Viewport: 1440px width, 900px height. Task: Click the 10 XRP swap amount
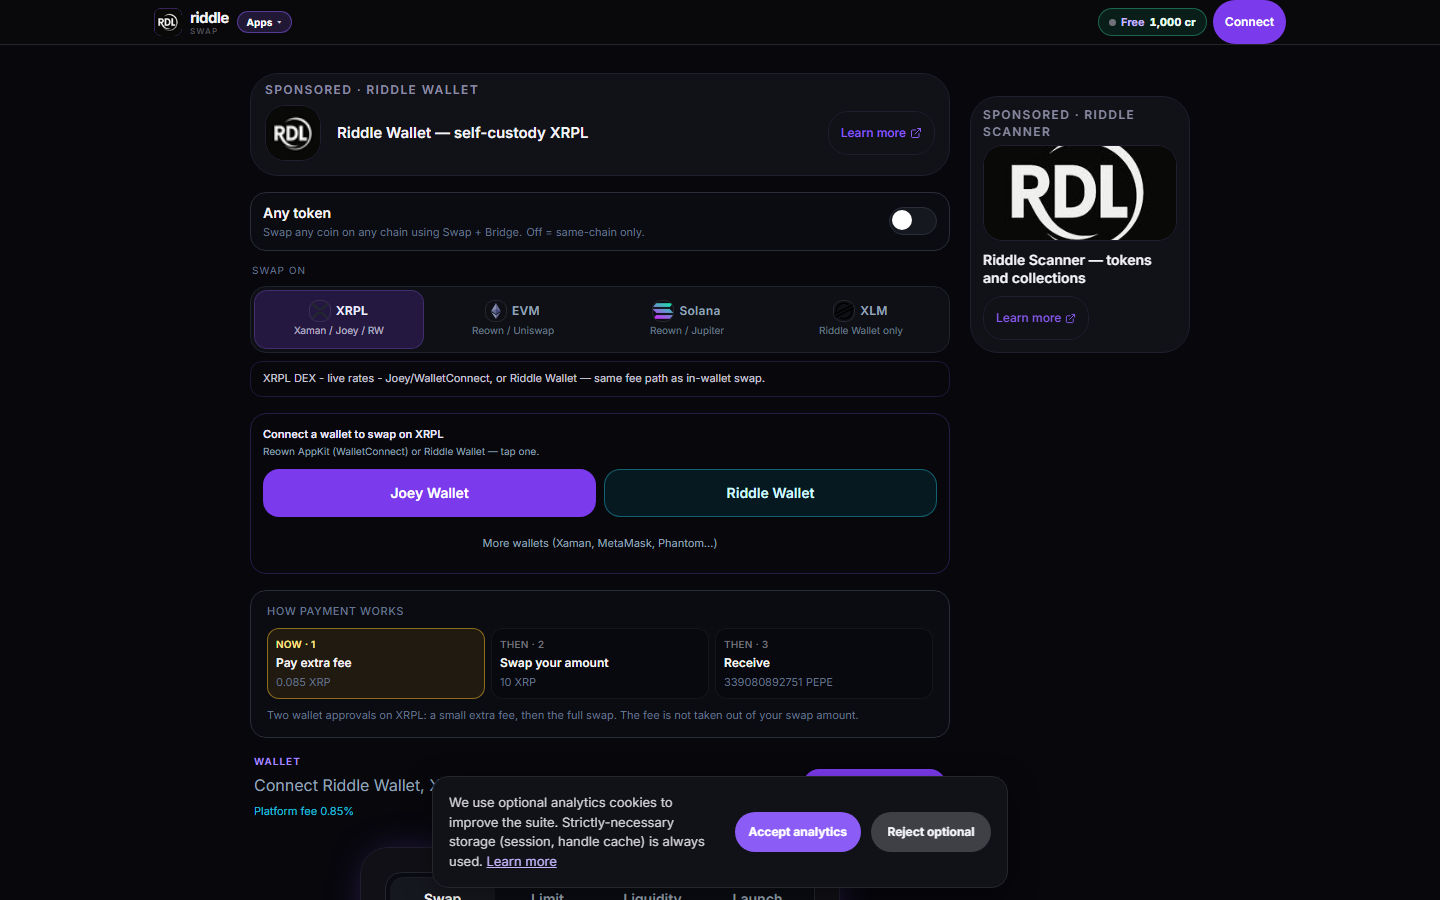[x=518, y=682]
